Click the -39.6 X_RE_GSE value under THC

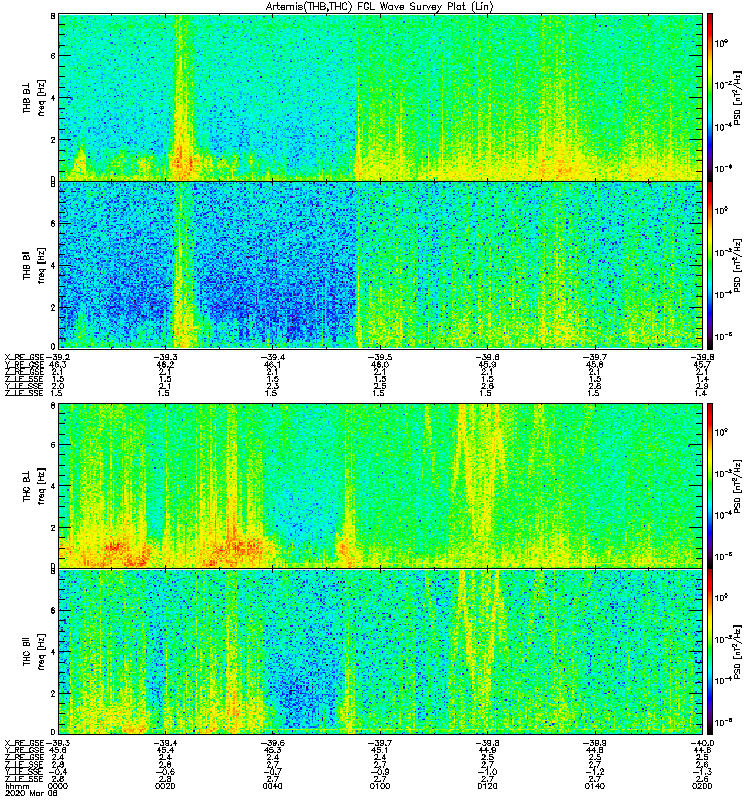point(272,743)
